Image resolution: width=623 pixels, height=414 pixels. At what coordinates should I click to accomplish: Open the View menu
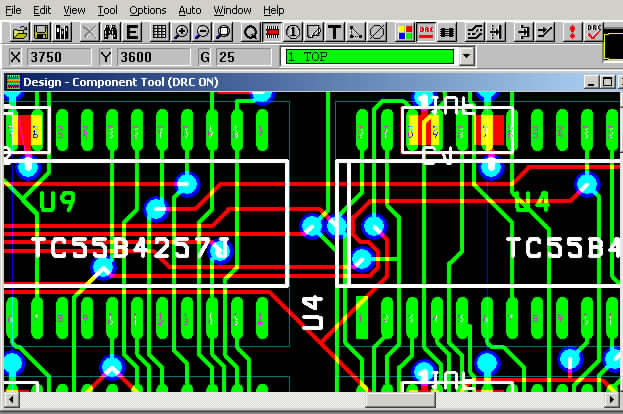coord(74,10)
